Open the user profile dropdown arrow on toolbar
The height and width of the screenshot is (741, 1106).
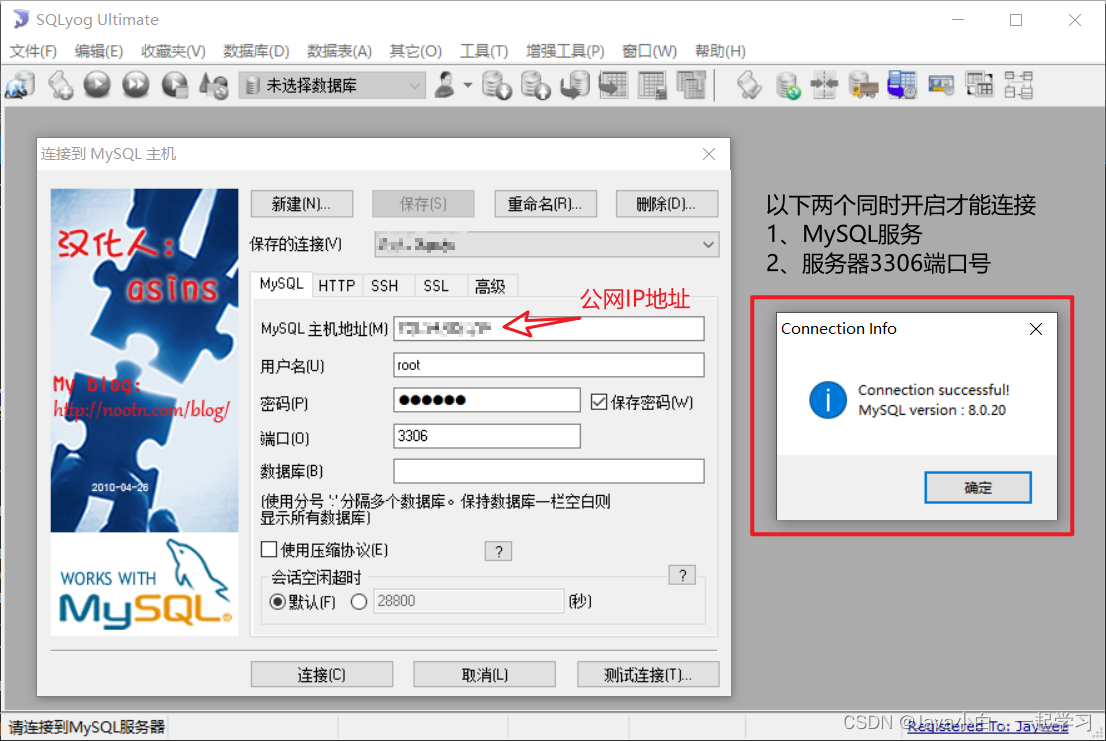pos(466,86)
